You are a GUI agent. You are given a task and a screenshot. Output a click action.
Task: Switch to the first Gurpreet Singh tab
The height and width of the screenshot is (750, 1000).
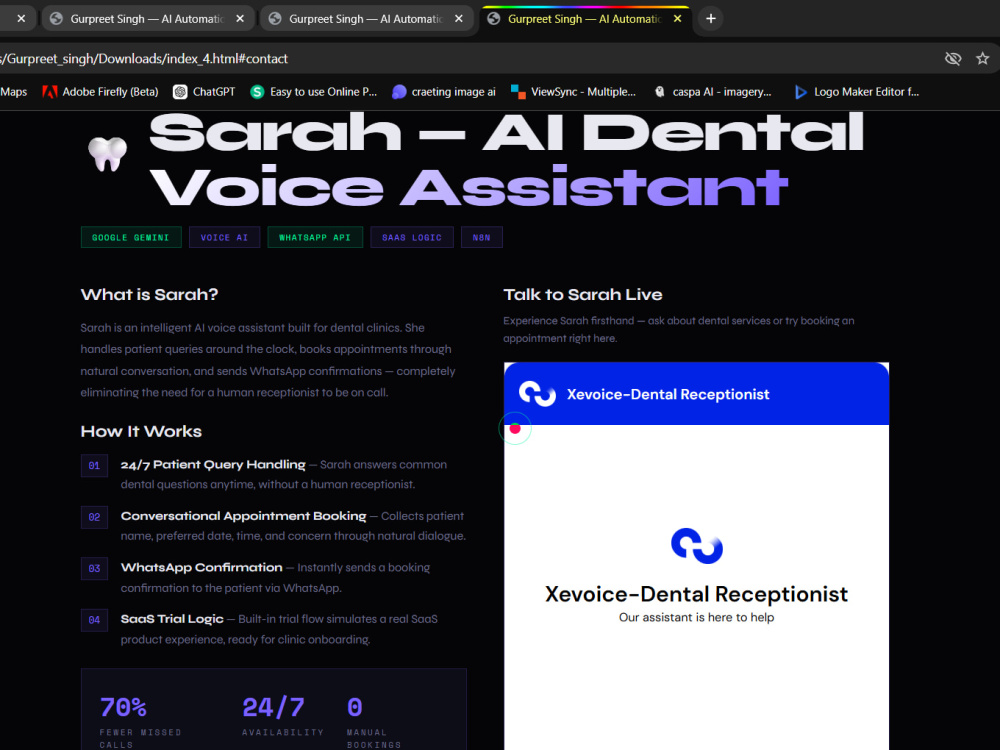coord(148,18)
